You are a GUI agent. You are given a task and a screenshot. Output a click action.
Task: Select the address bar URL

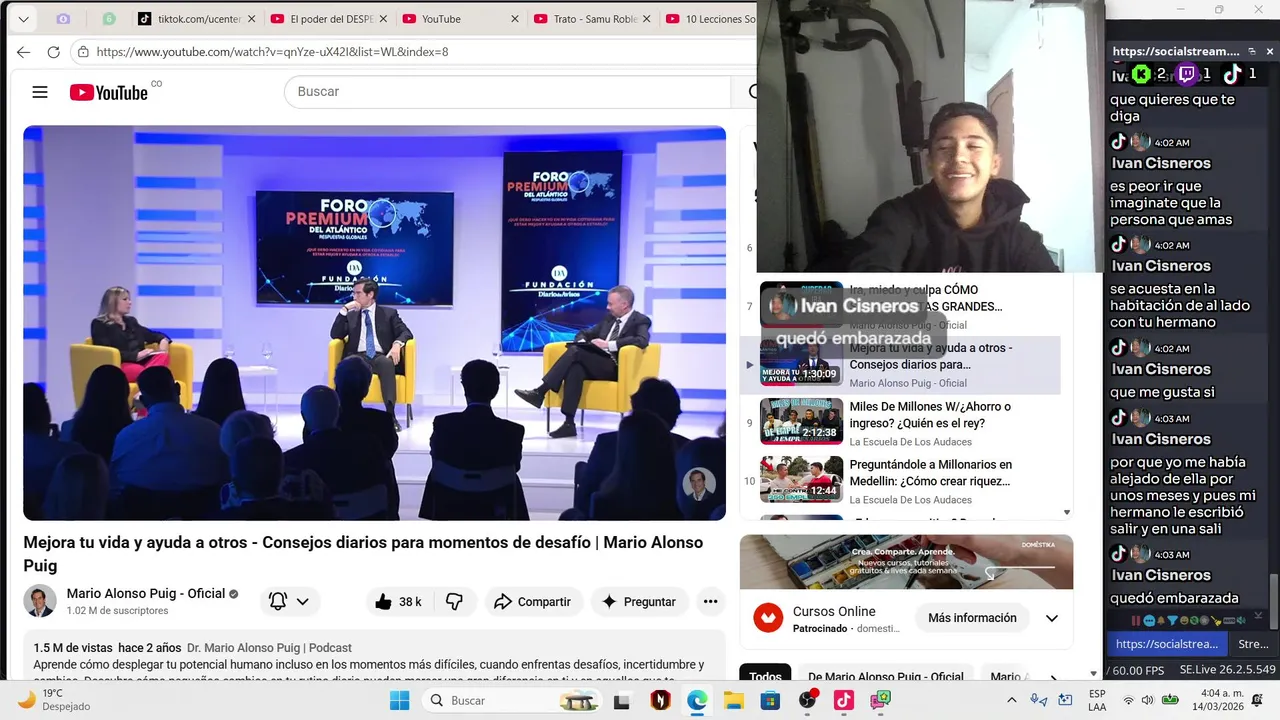click(272, 52)
